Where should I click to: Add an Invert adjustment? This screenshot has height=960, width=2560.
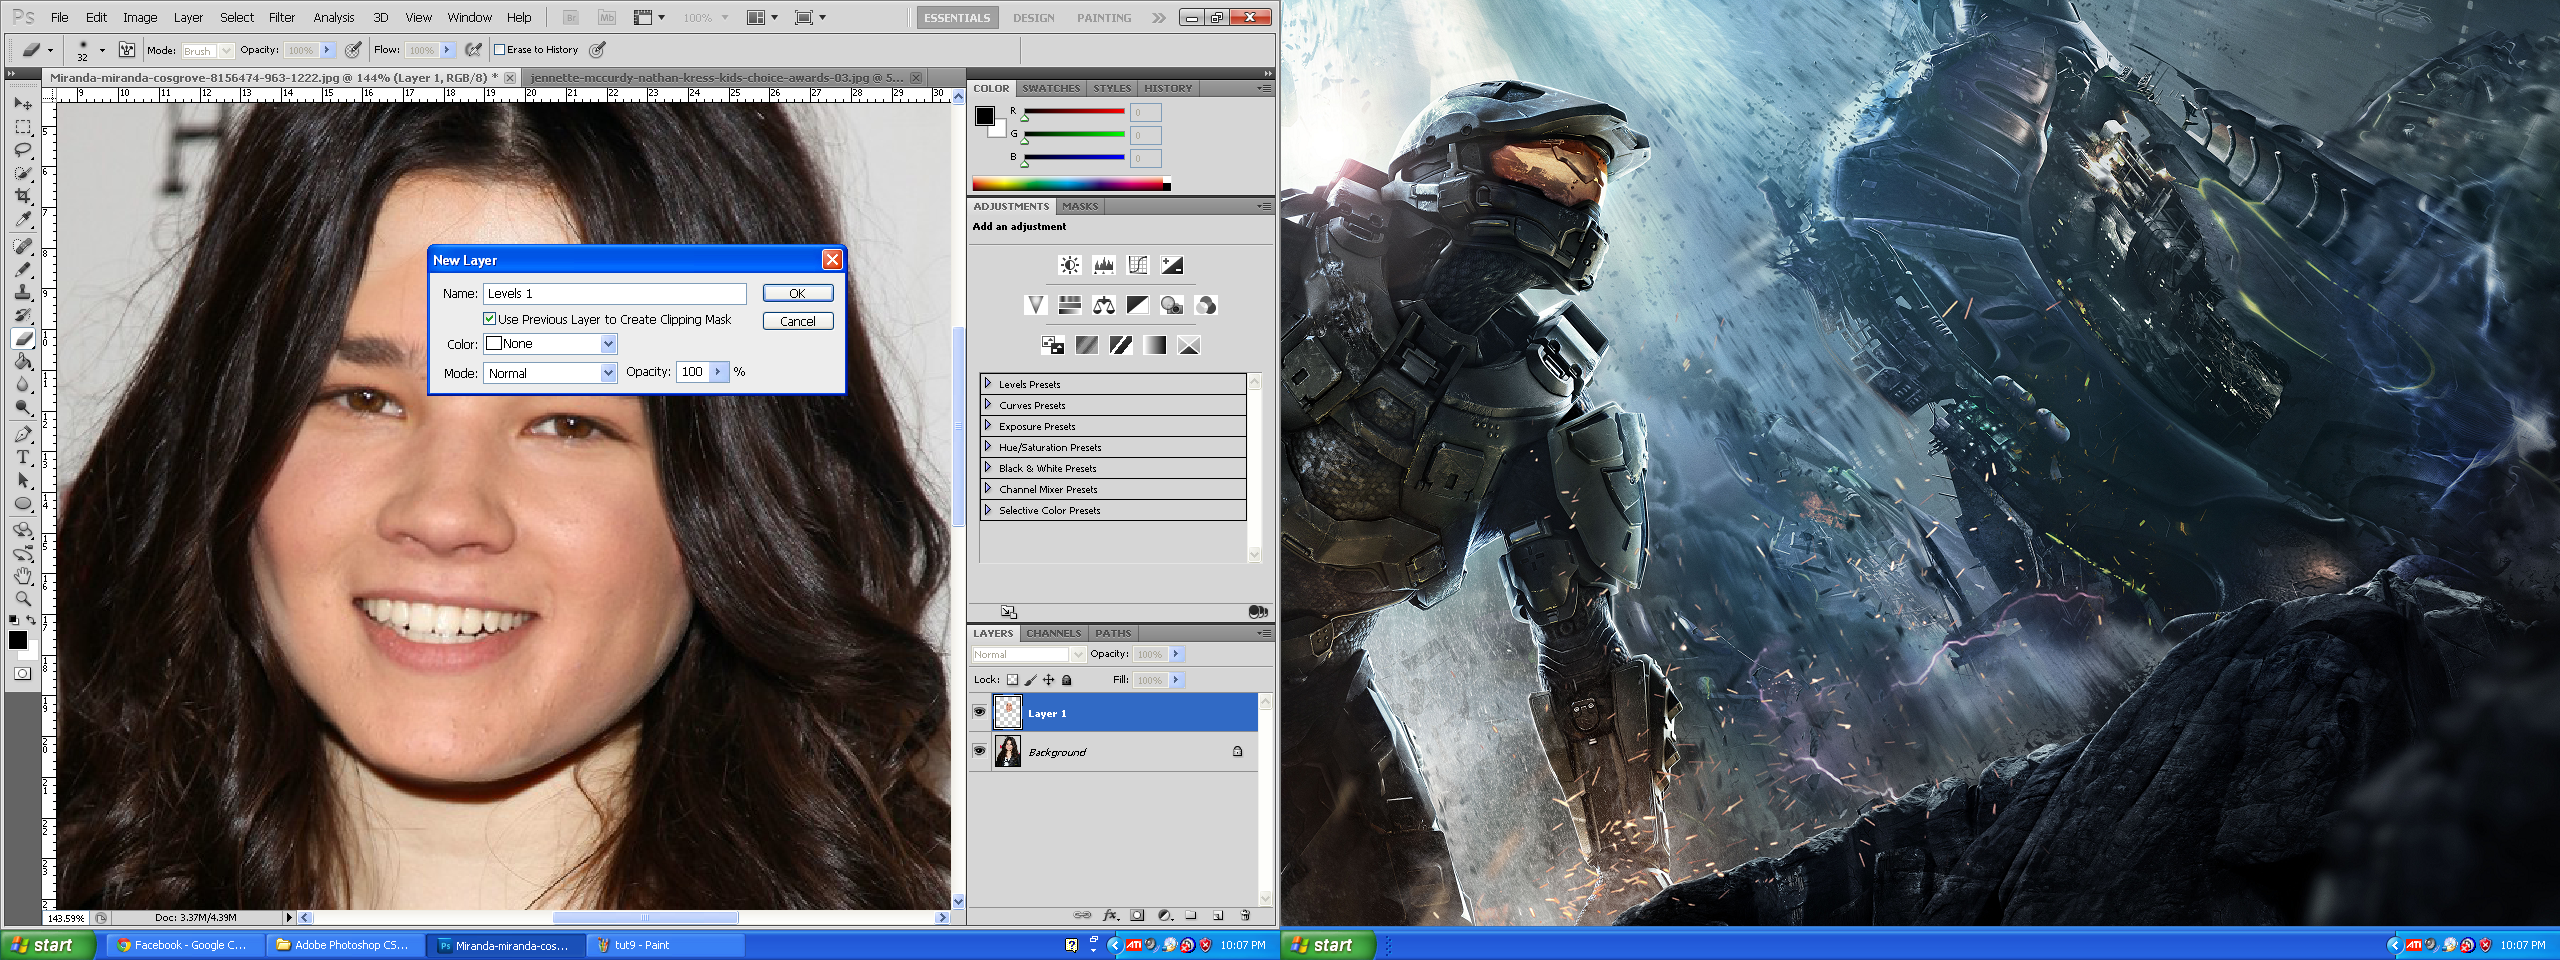pos(1053,345)
